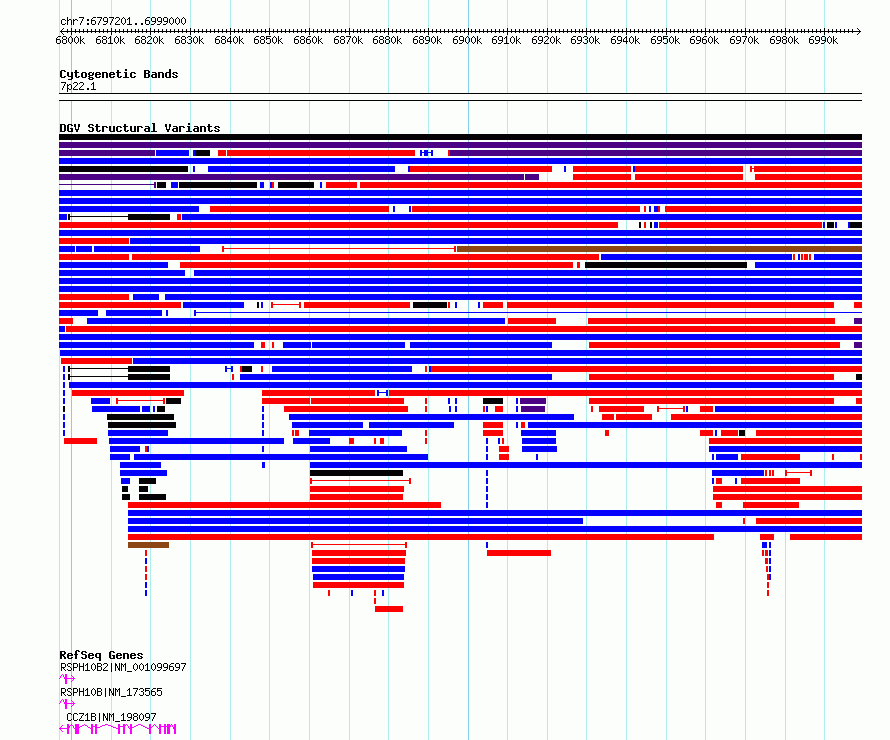Select the magenta RSPH10B gene glyph
Screen dimensions: 890x740
[67, 704]
